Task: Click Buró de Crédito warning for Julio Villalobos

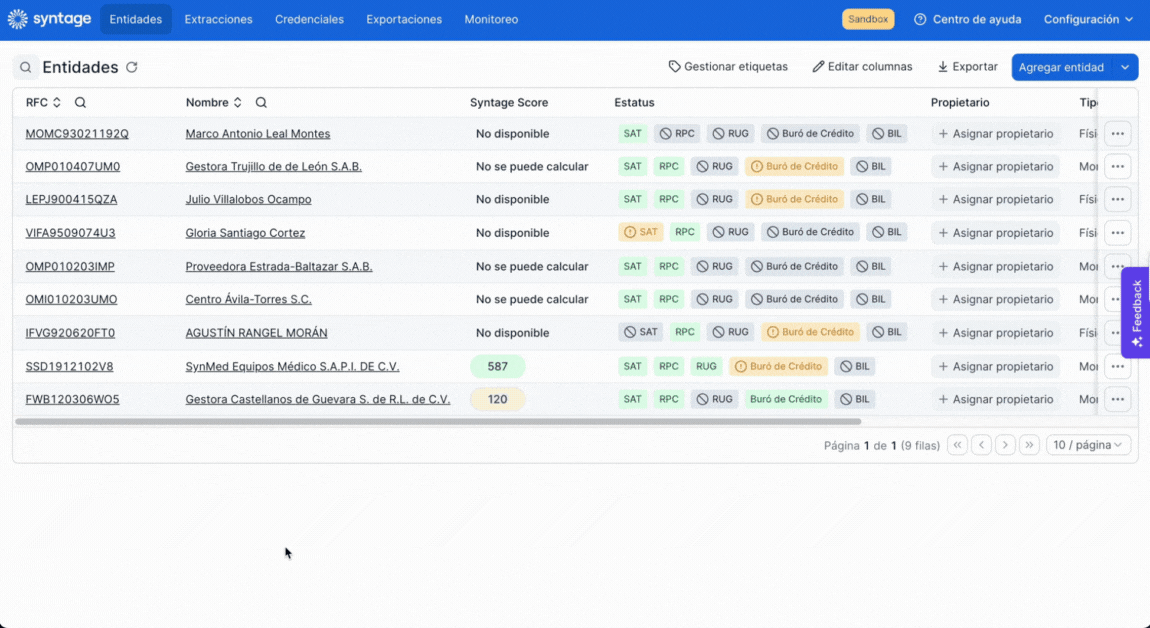Action: tap(794, 199)
